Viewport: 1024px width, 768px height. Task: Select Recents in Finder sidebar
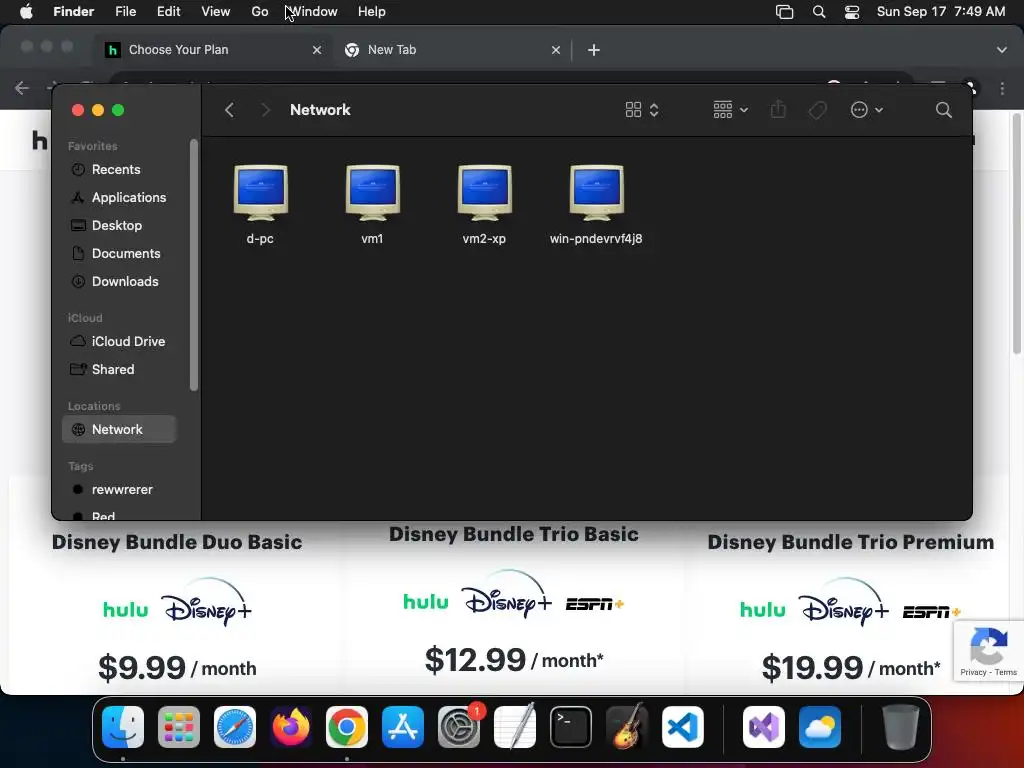coord(118,170)
